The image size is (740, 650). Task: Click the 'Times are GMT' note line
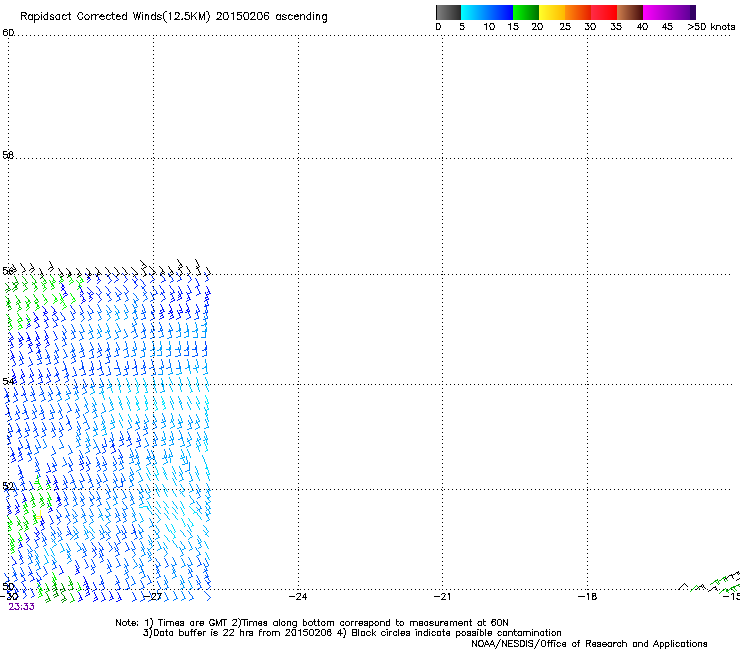click(x=312, y=623)
